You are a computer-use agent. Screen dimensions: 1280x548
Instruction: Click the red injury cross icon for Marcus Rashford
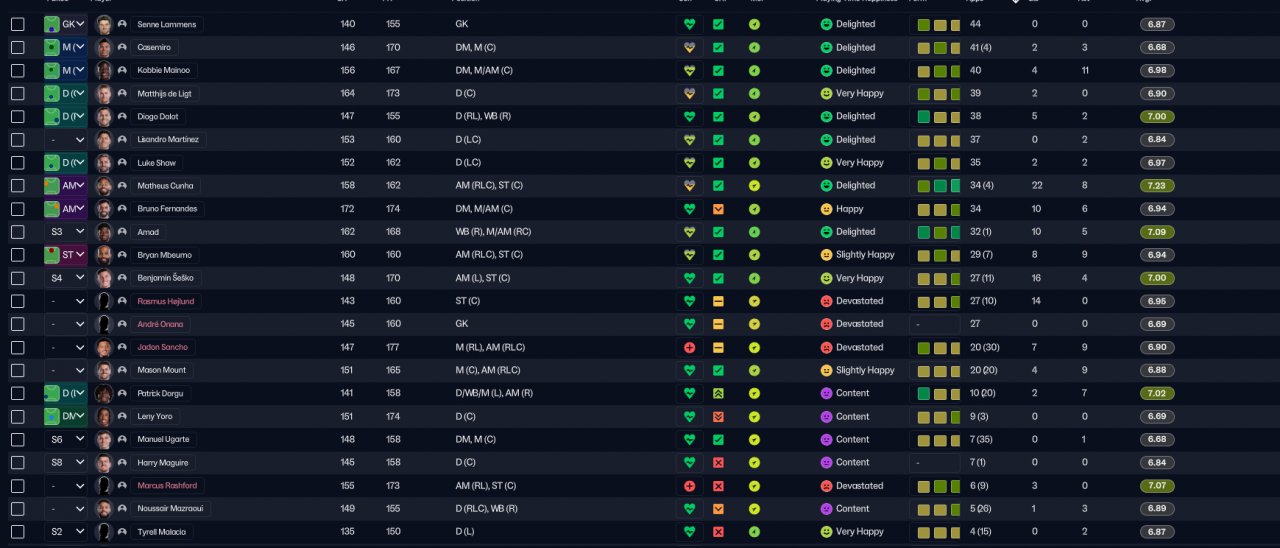point(689,486)
